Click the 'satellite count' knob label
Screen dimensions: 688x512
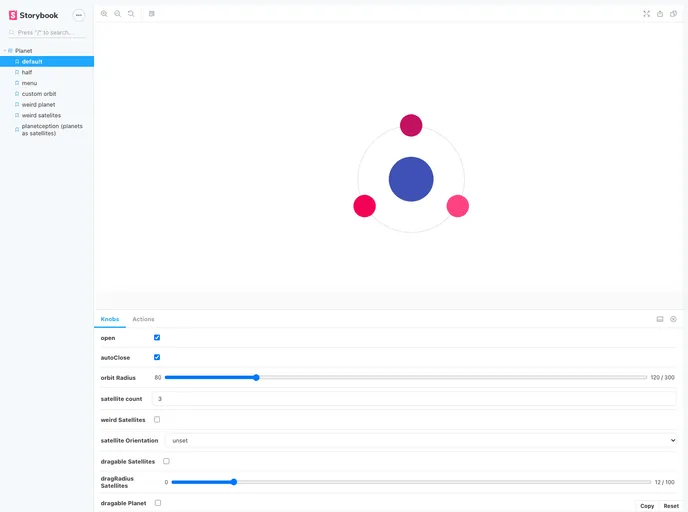tap(121, 399)
